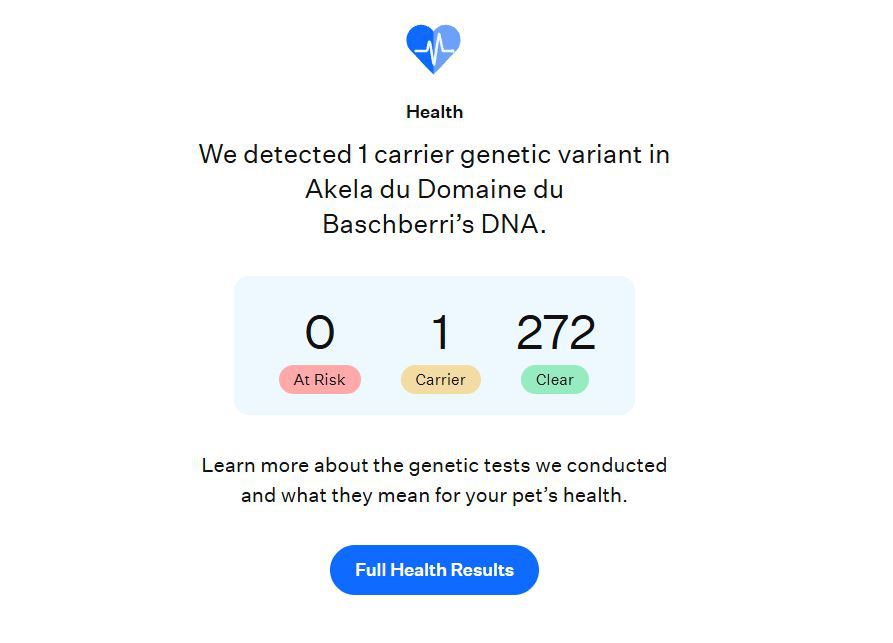Select the 'and what they mean' phrase

(335, 495)
